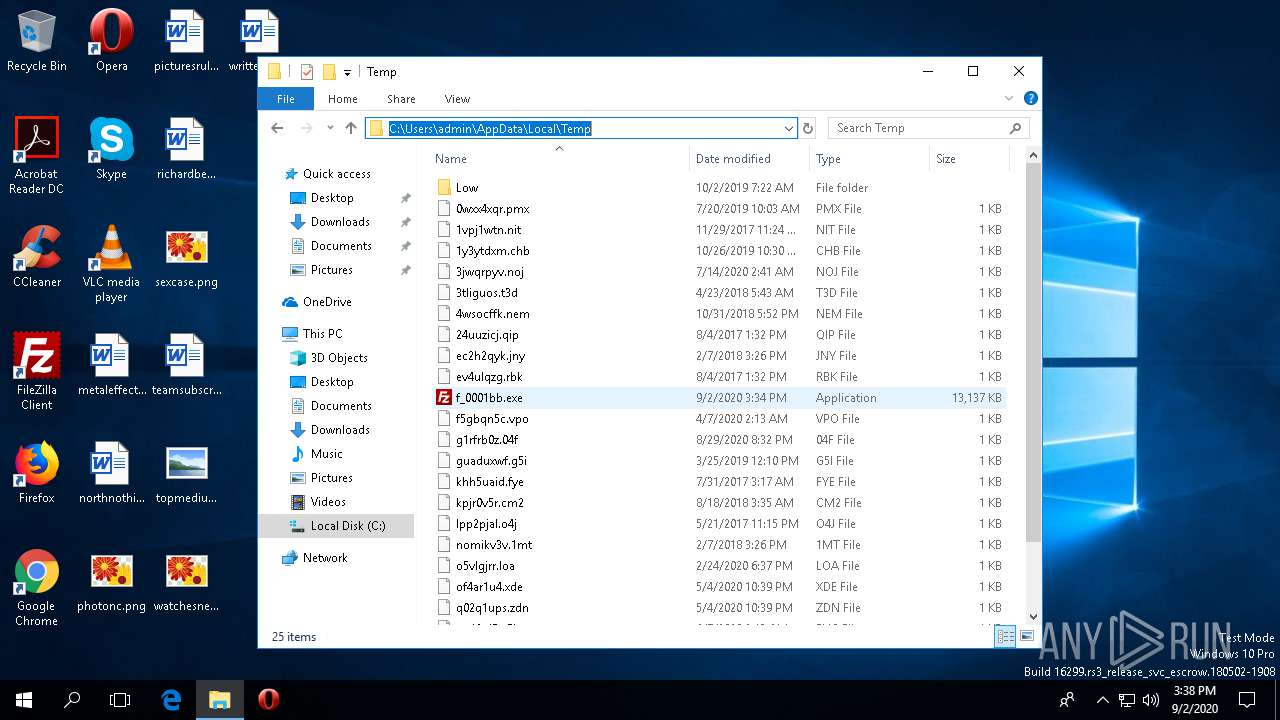Click the Explorer Back arrow
Image resolution: width=1280 pixels, height=720 pixels.
coord(278,128)
